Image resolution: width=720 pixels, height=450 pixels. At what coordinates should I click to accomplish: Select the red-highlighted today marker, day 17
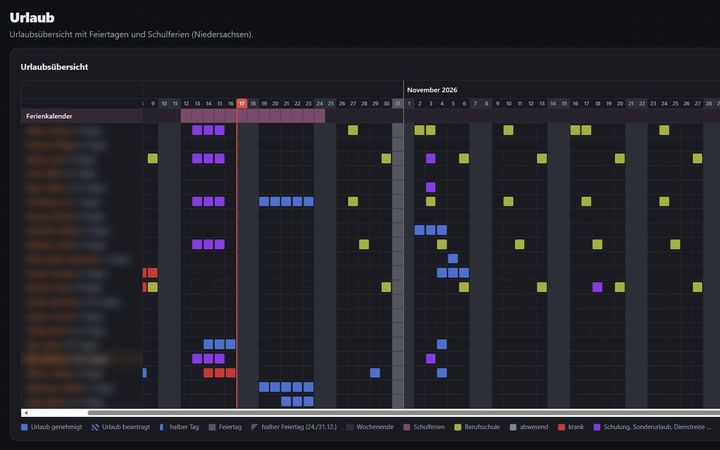pos(242,104)
